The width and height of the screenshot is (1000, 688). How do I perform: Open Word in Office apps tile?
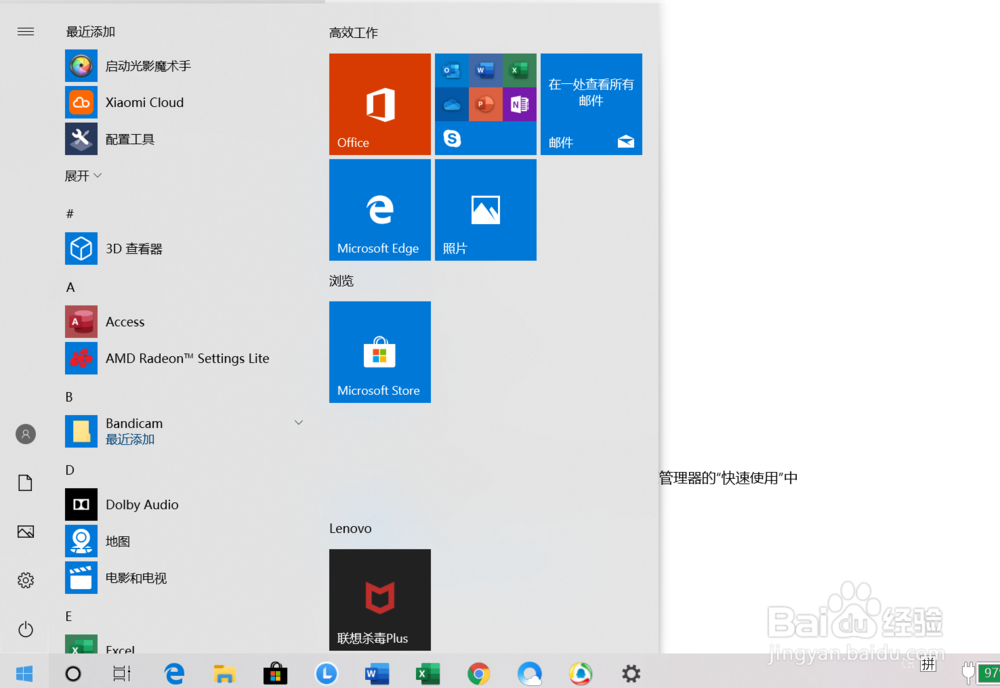click(485, 70)
